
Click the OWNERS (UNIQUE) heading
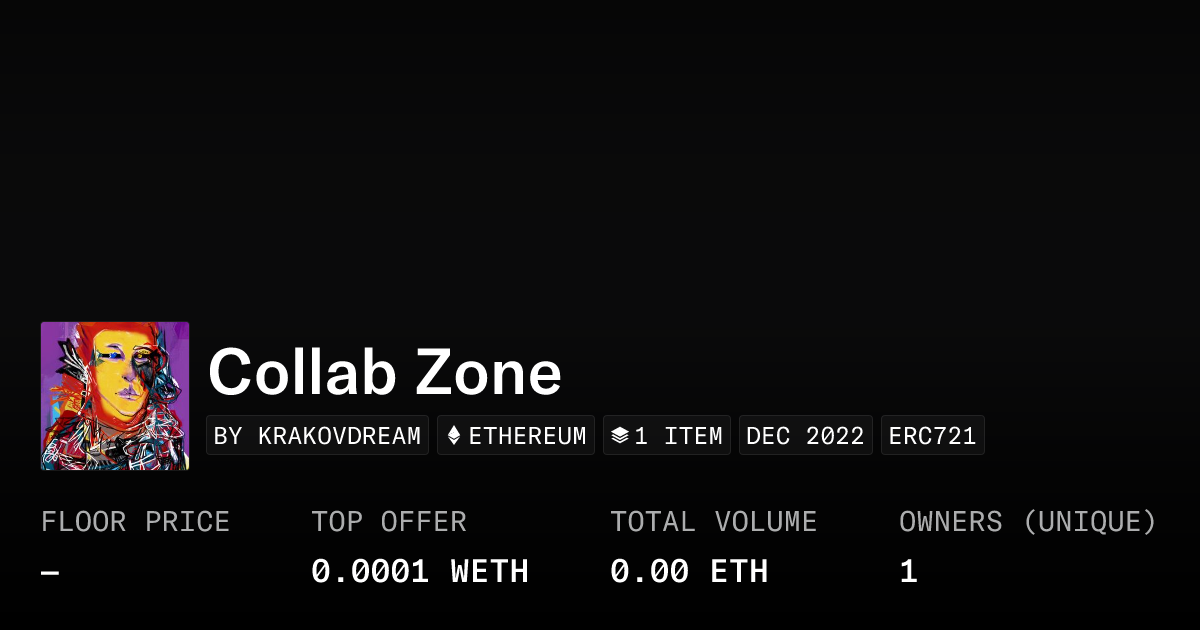pyautogui.click(x=1028, y=522)
